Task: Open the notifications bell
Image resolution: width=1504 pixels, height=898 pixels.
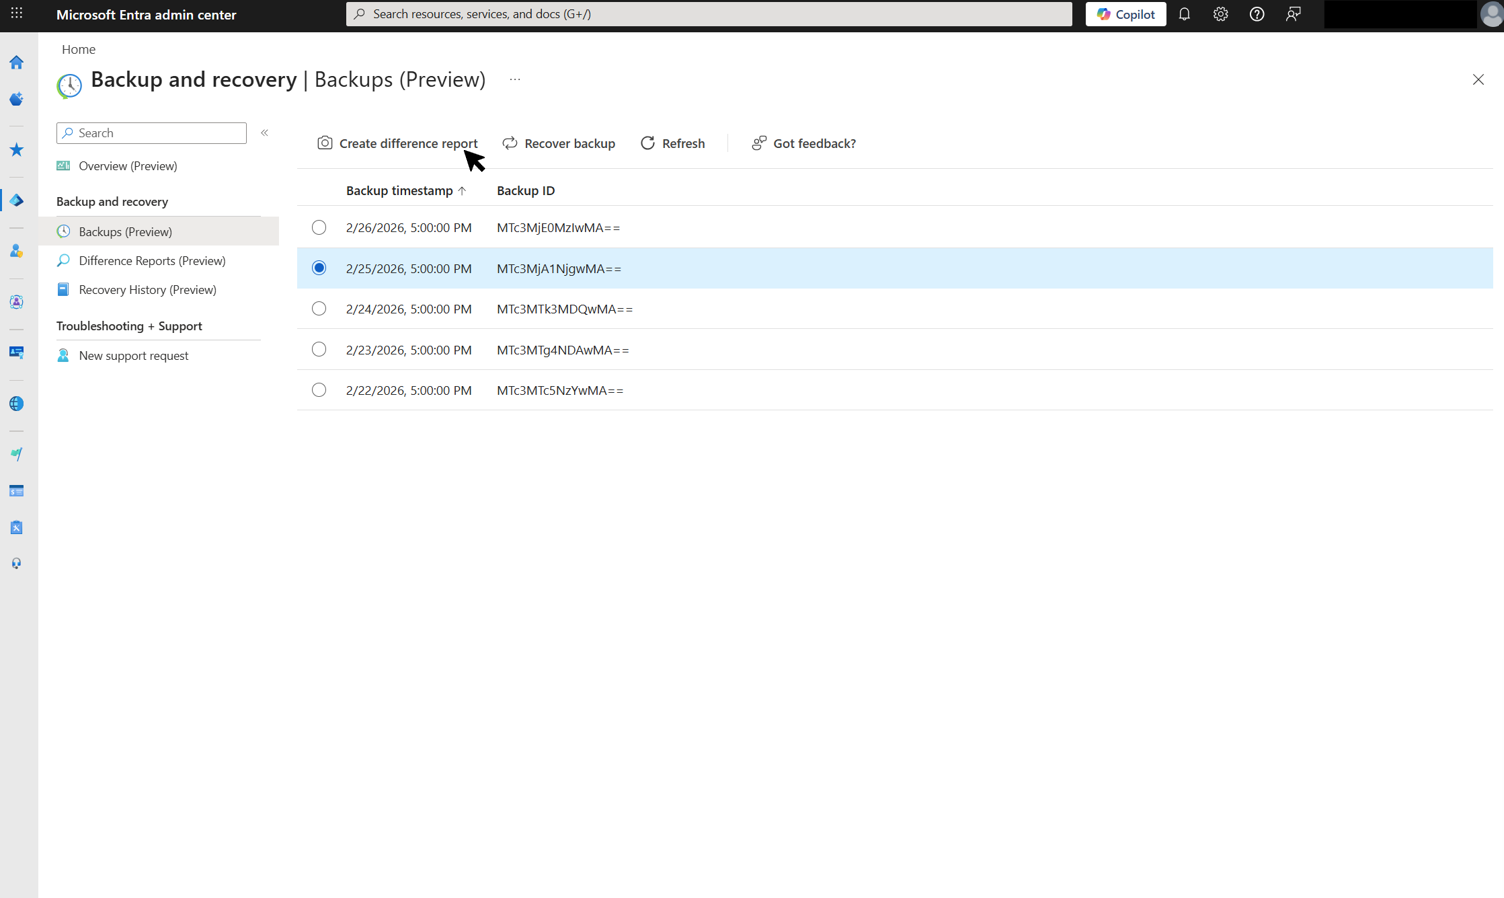Action: 1184,14
